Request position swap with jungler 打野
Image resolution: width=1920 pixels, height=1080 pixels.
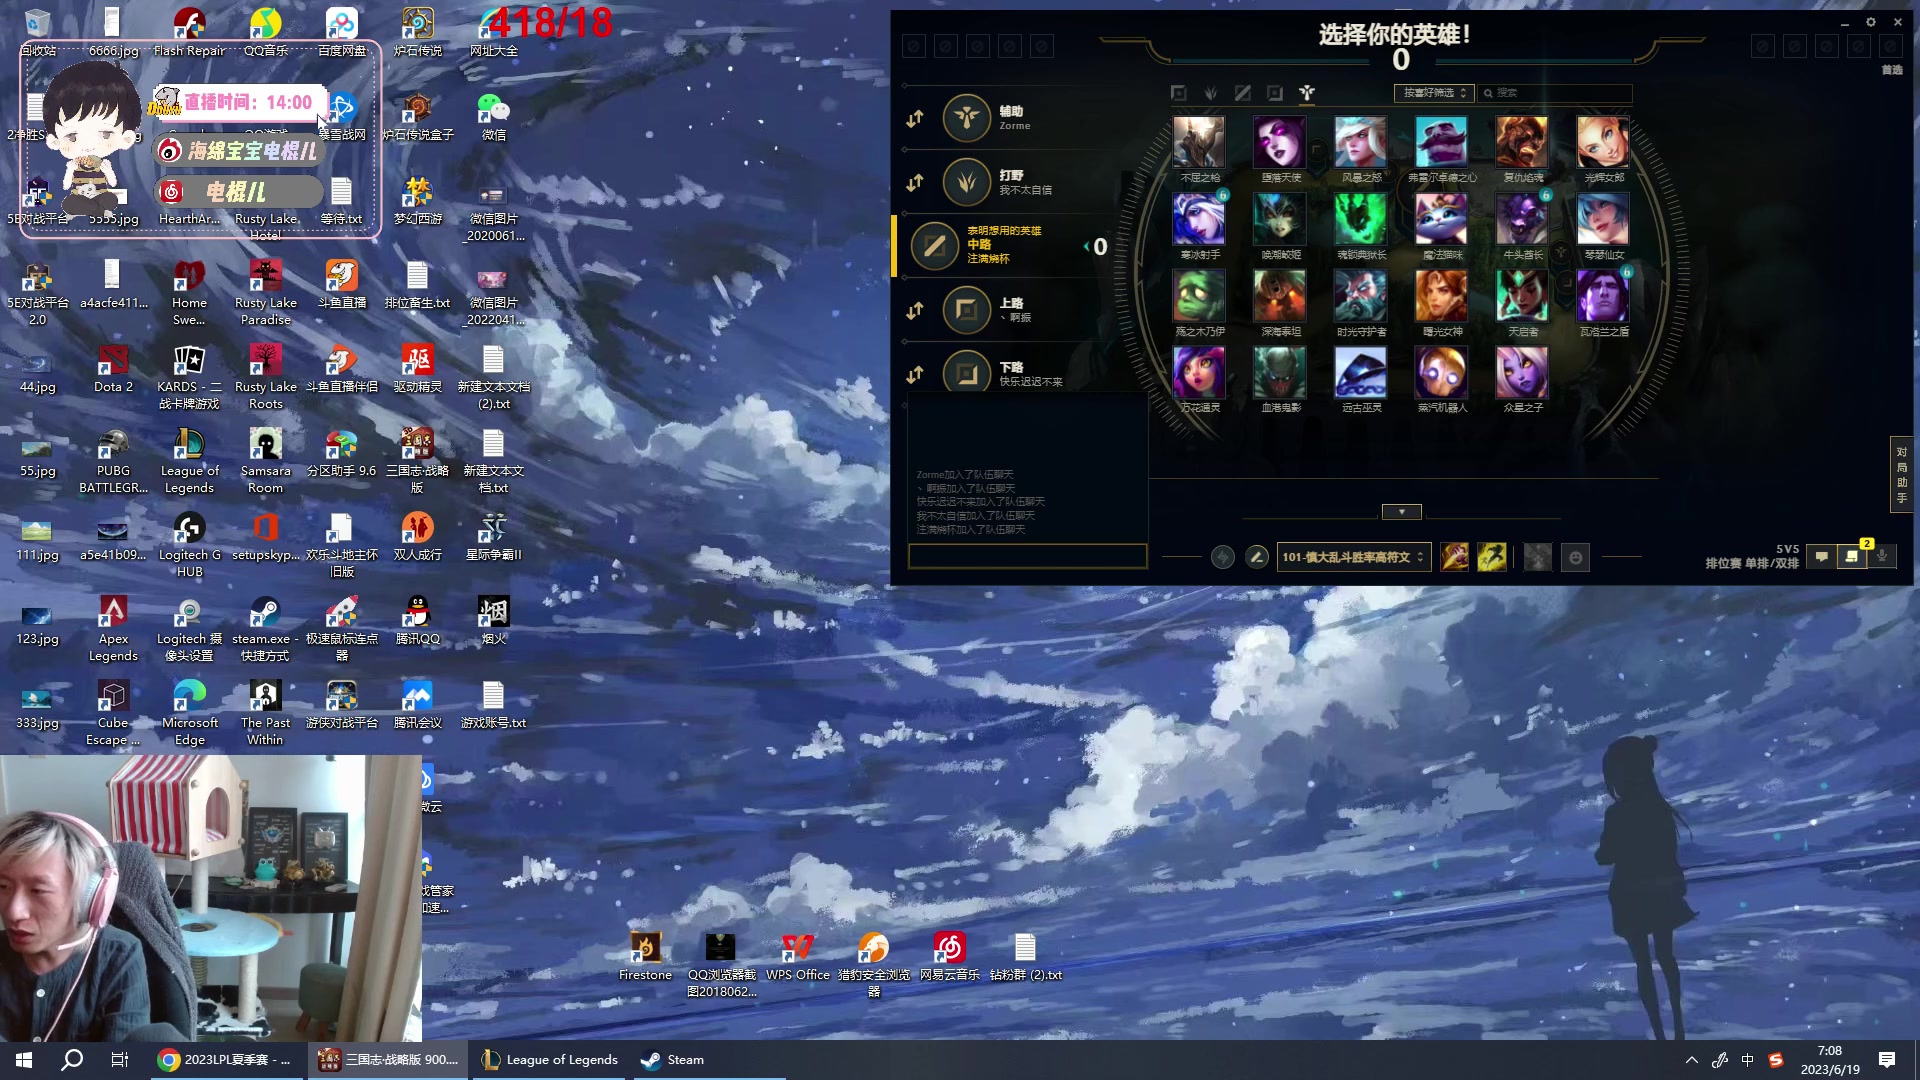click(915, 183)
